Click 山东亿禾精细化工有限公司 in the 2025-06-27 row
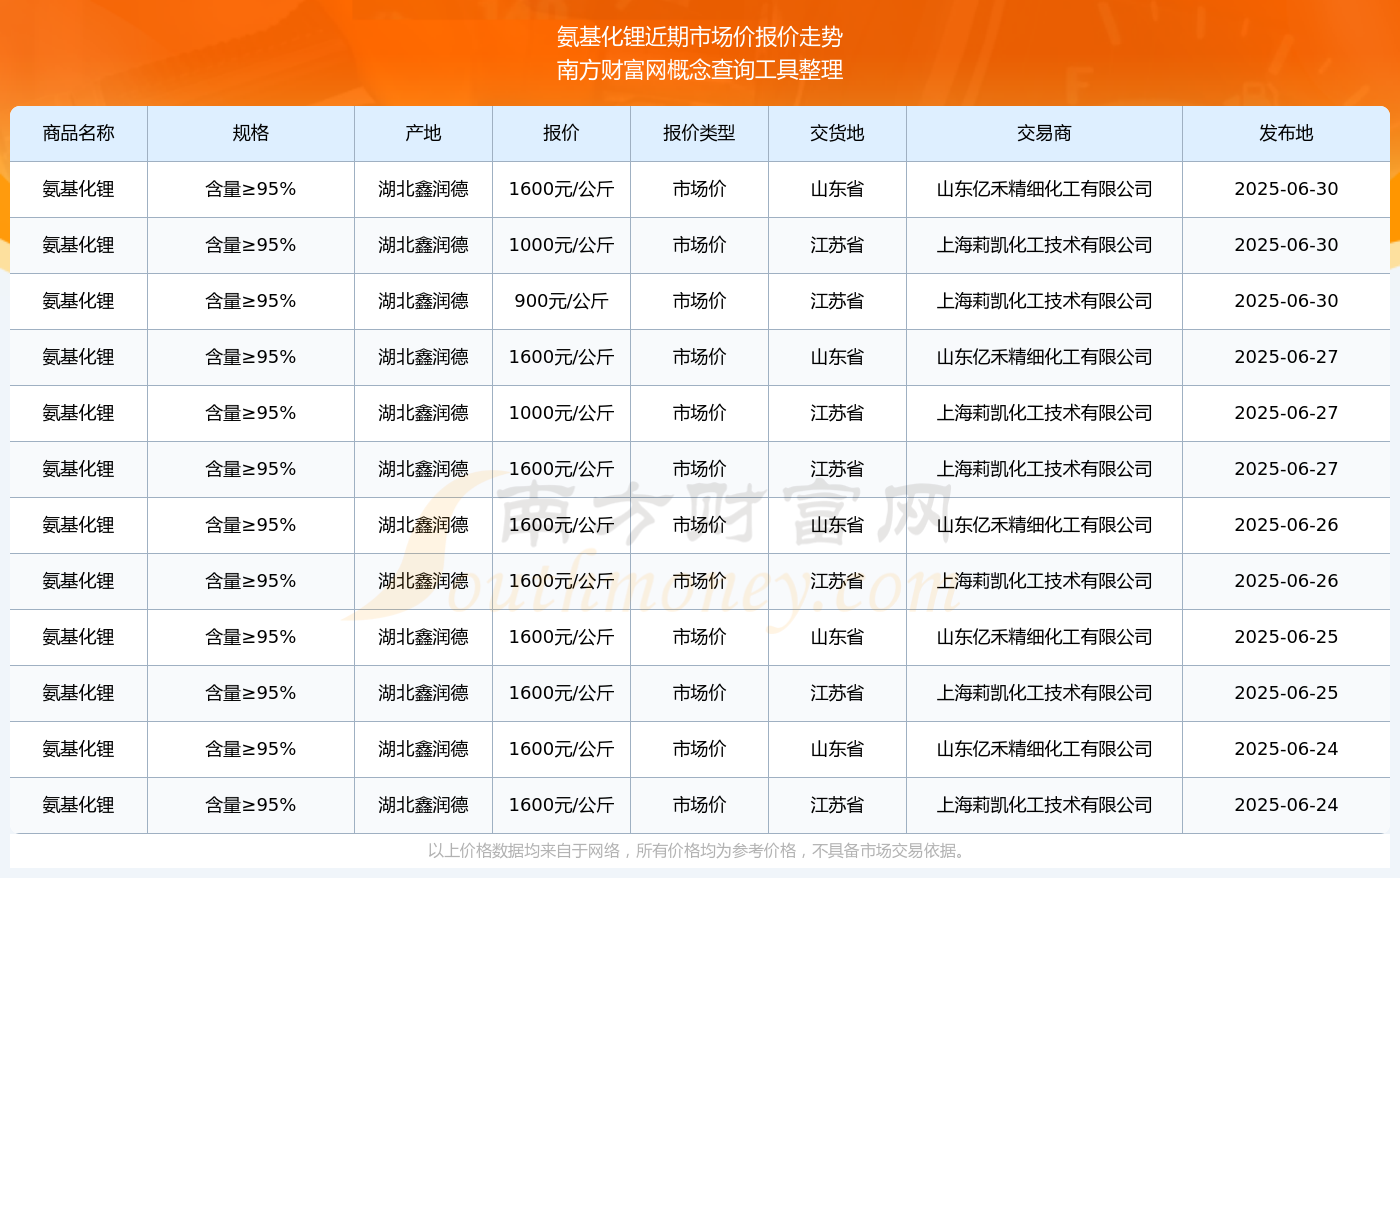This screenshot has height=1205, width=1400. tap(1044, 357)
